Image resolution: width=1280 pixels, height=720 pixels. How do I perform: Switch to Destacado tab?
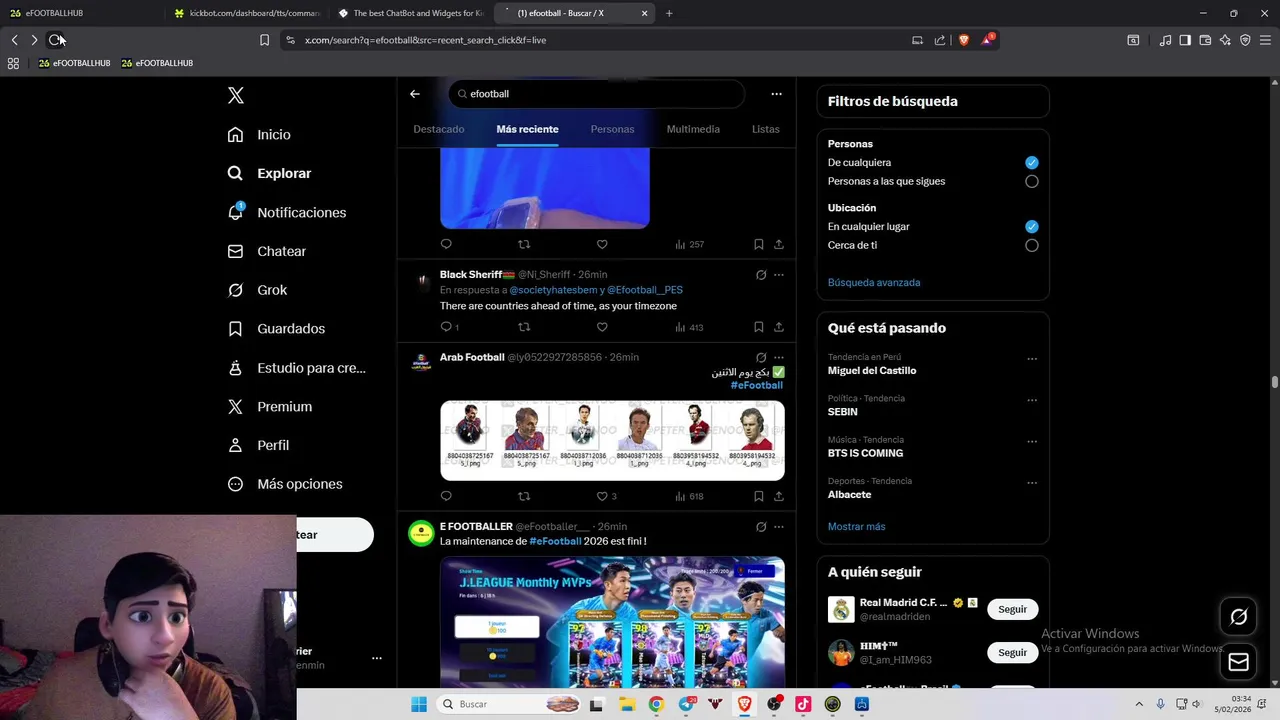tap(439, 129)
